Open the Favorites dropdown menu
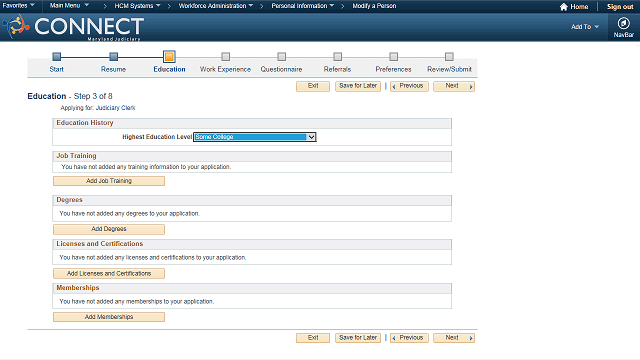 coord(18,6)
